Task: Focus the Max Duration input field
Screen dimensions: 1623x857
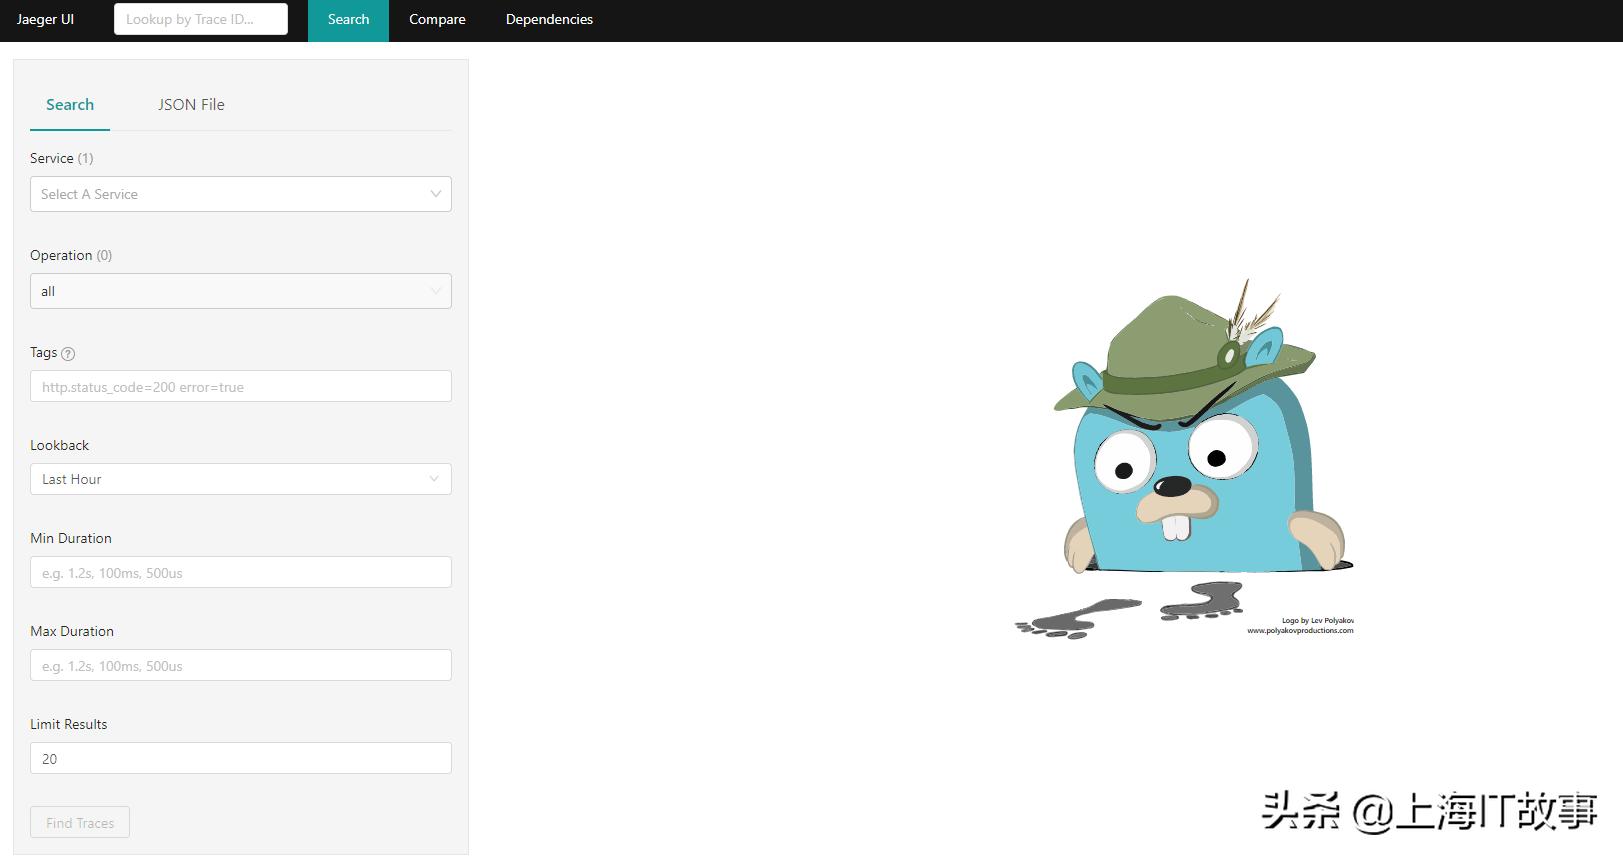Action: [x=241, y=666]
